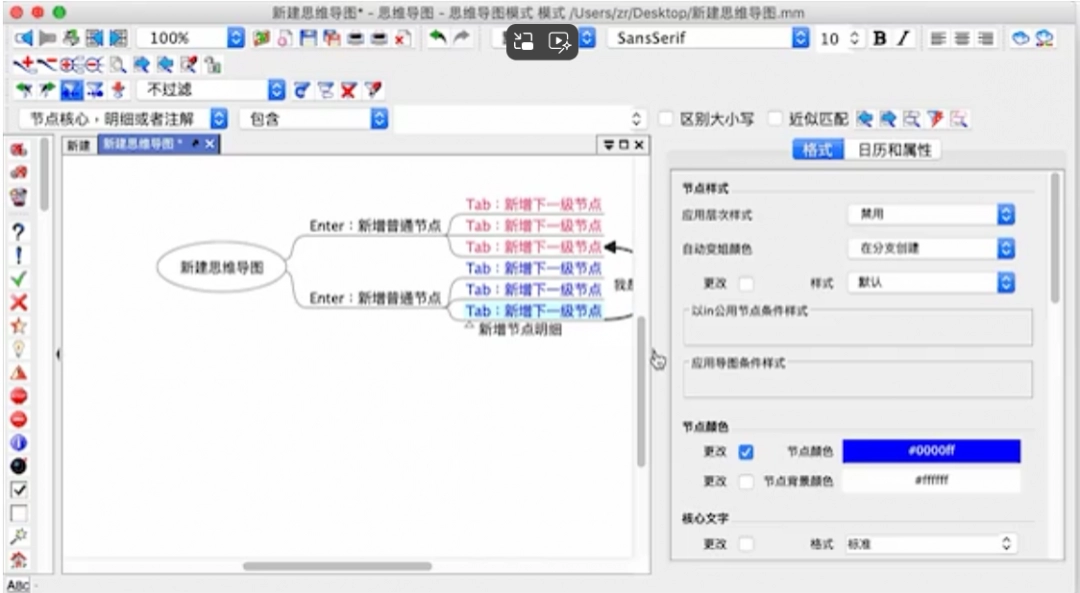The width and height of the screenshot is (1080, 593).
Task: Open the 应用层次样式 dropdown showing 禁用
Action: coord(930,213)
